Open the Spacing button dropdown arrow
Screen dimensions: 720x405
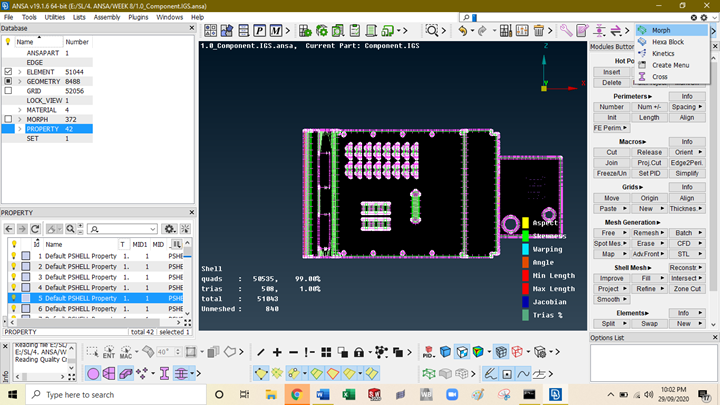pyautogui.click(x=700, y=107)
